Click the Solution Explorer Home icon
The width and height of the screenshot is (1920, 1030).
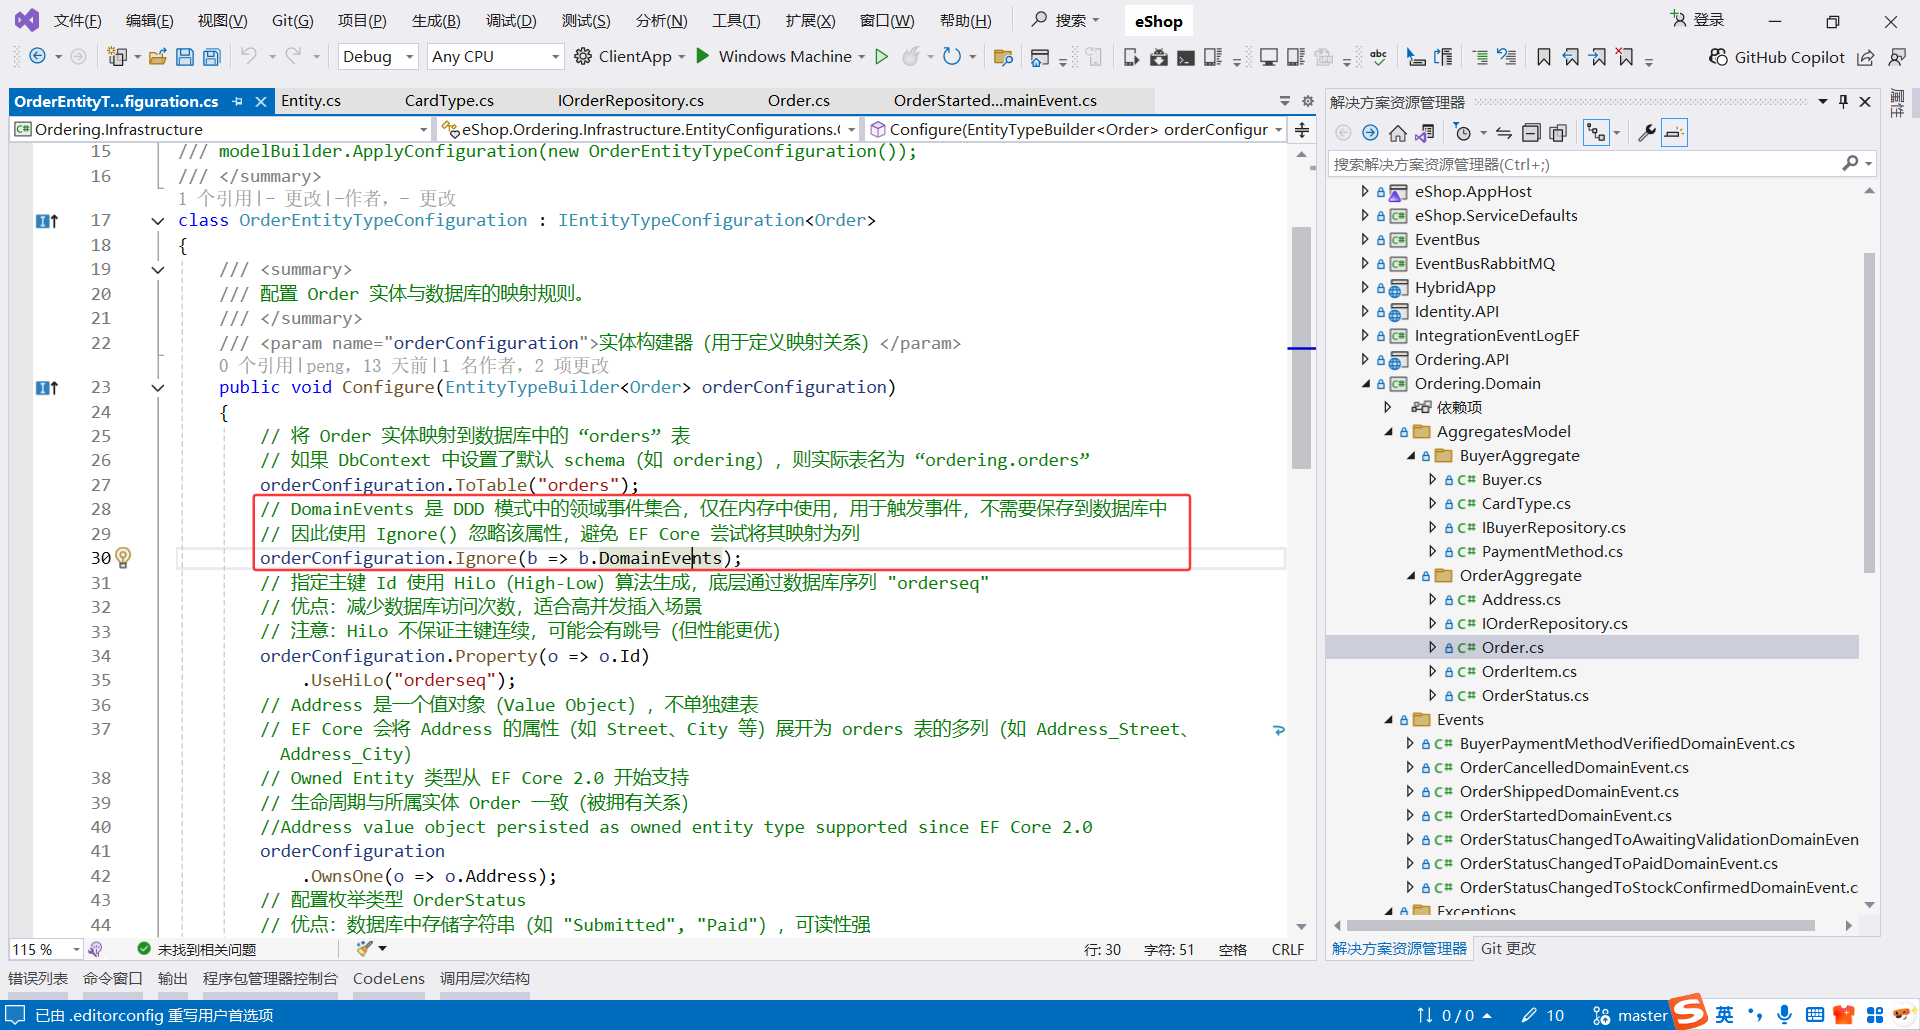pos(1398,133)
